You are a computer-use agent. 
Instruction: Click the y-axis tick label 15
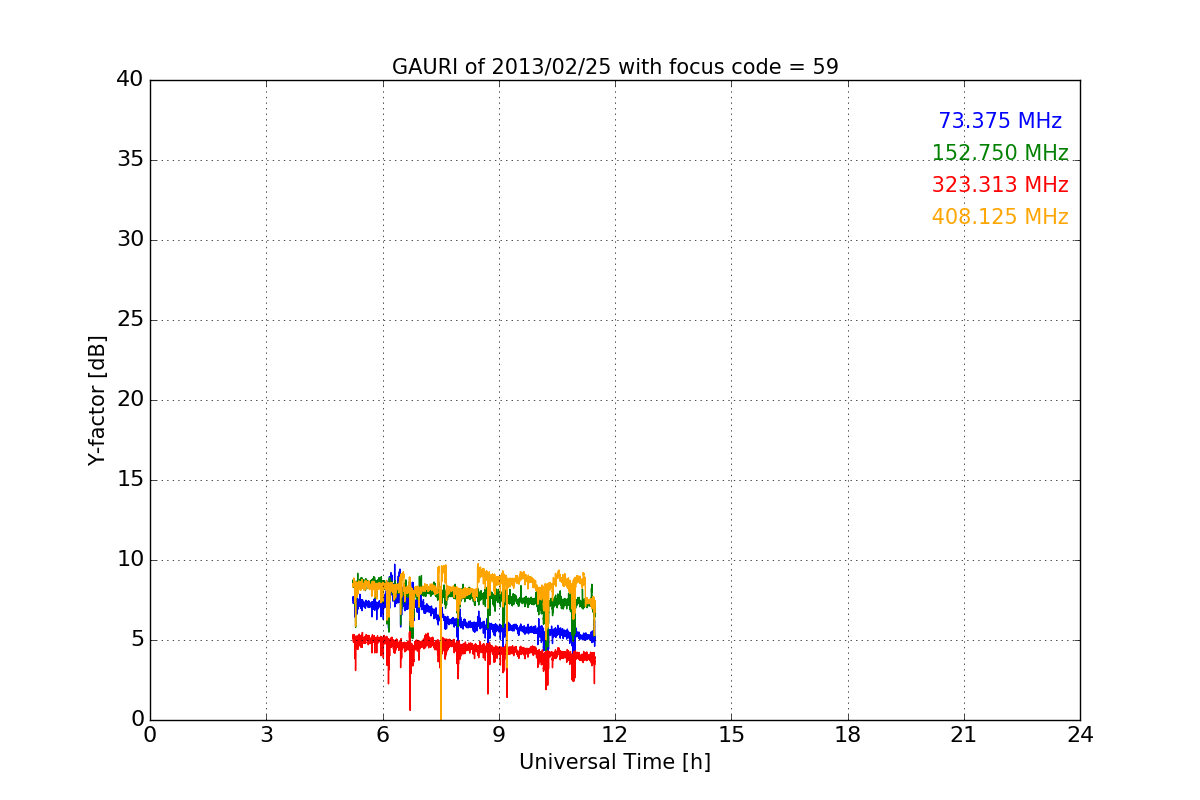[130, 480]
